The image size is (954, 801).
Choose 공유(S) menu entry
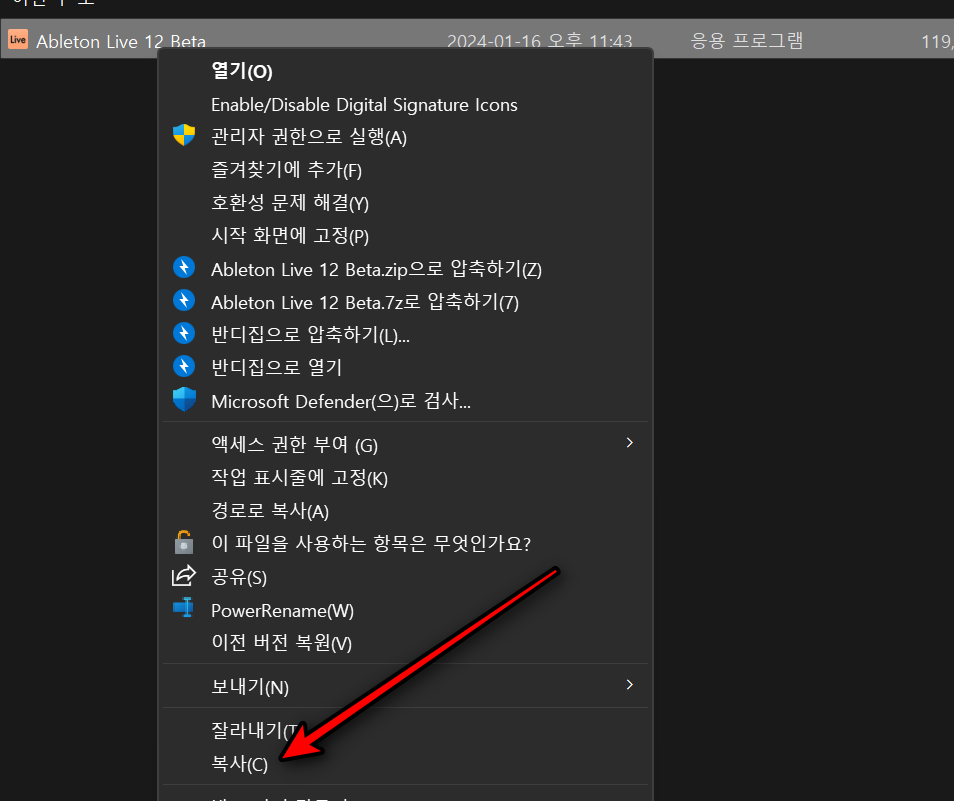coord(238,577)
